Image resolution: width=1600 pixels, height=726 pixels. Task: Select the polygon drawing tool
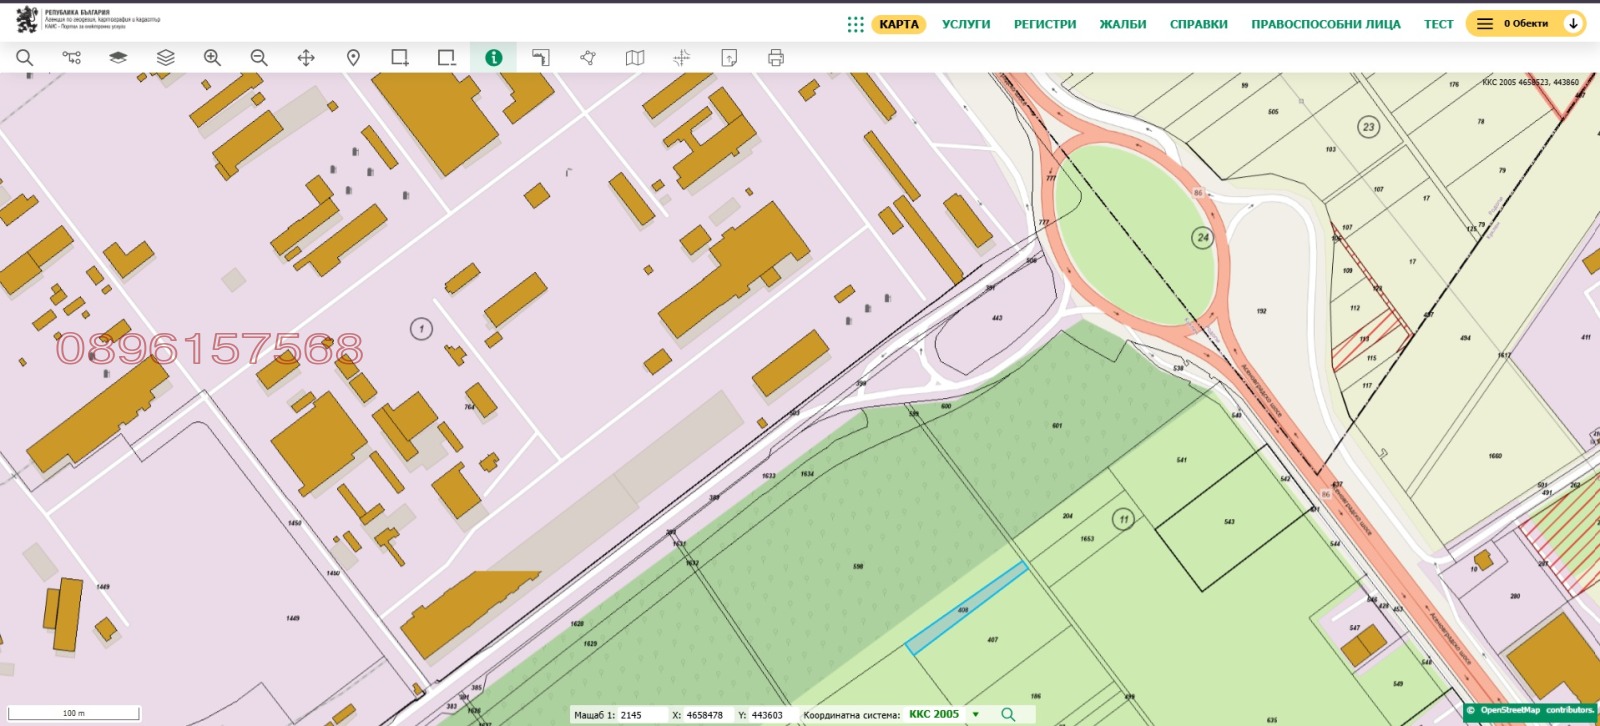tap(588, 58)
